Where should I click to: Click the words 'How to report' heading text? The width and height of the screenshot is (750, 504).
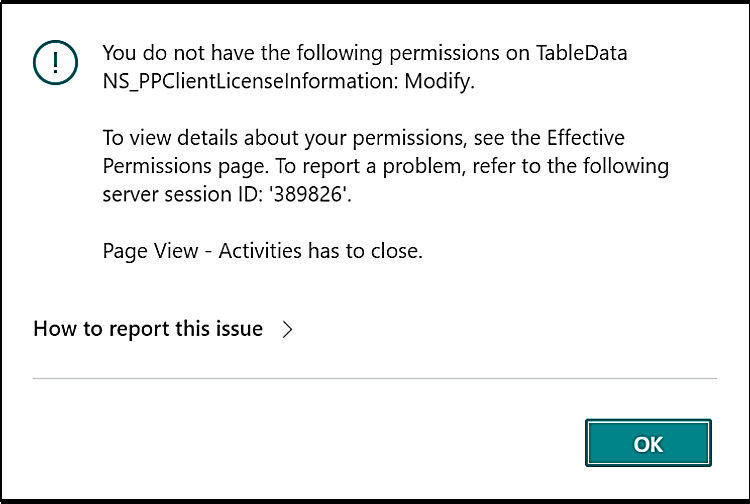click(x=101, y=329)
